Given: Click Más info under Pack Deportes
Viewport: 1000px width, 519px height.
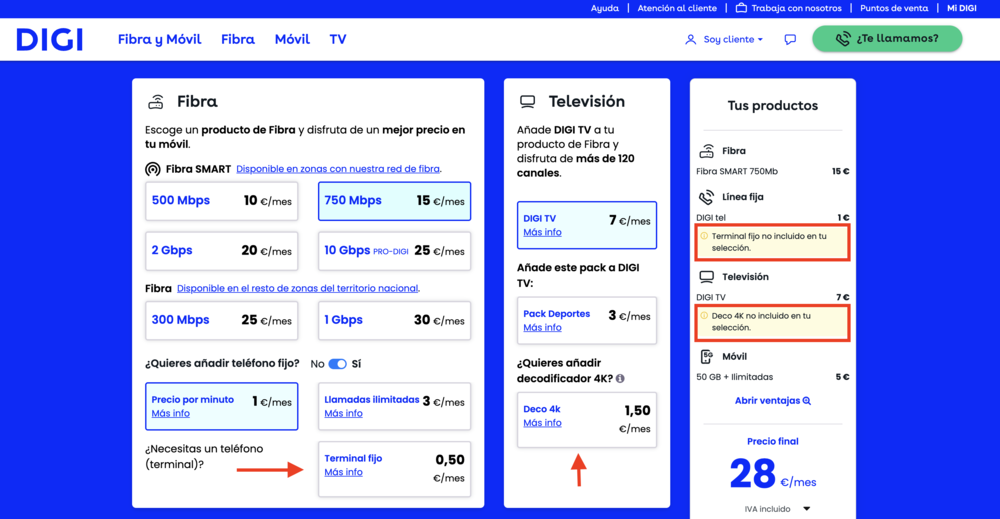Looking at the screenshot, I should pos(542,328).
